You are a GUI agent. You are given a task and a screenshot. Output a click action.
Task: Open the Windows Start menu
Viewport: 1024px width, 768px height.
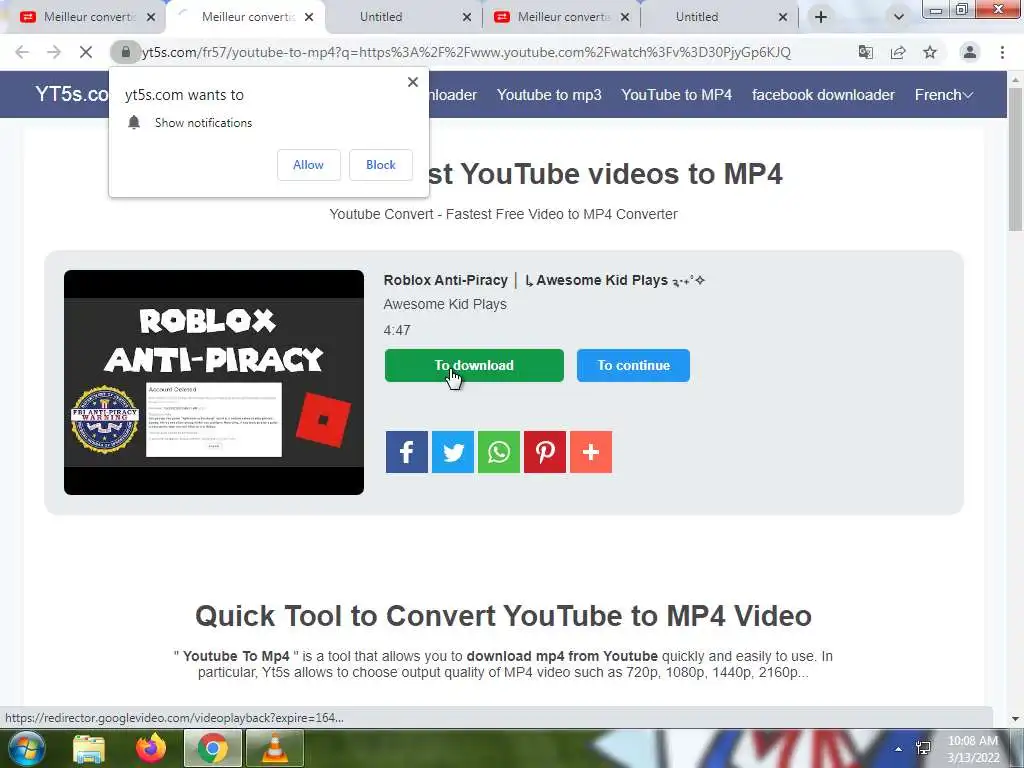[26, 748]
